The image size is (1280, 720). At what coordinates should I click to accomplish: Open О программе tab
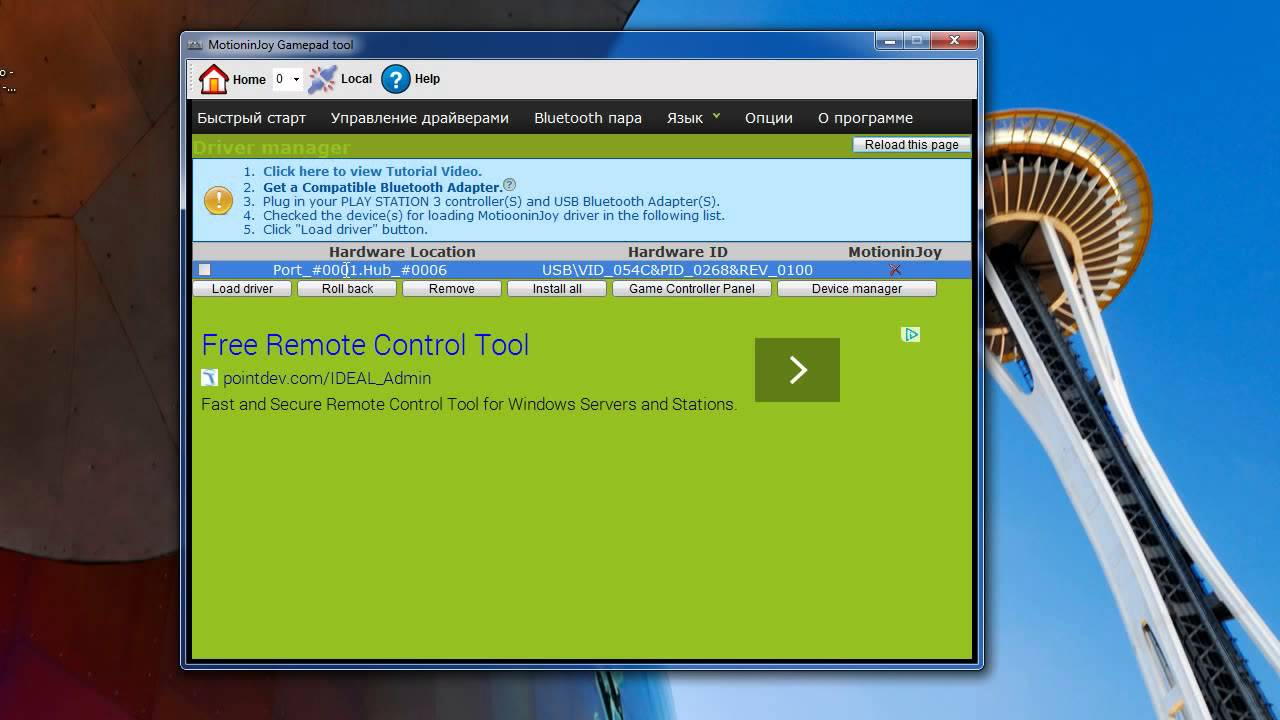pyautogui.click(x=865, y=118)
